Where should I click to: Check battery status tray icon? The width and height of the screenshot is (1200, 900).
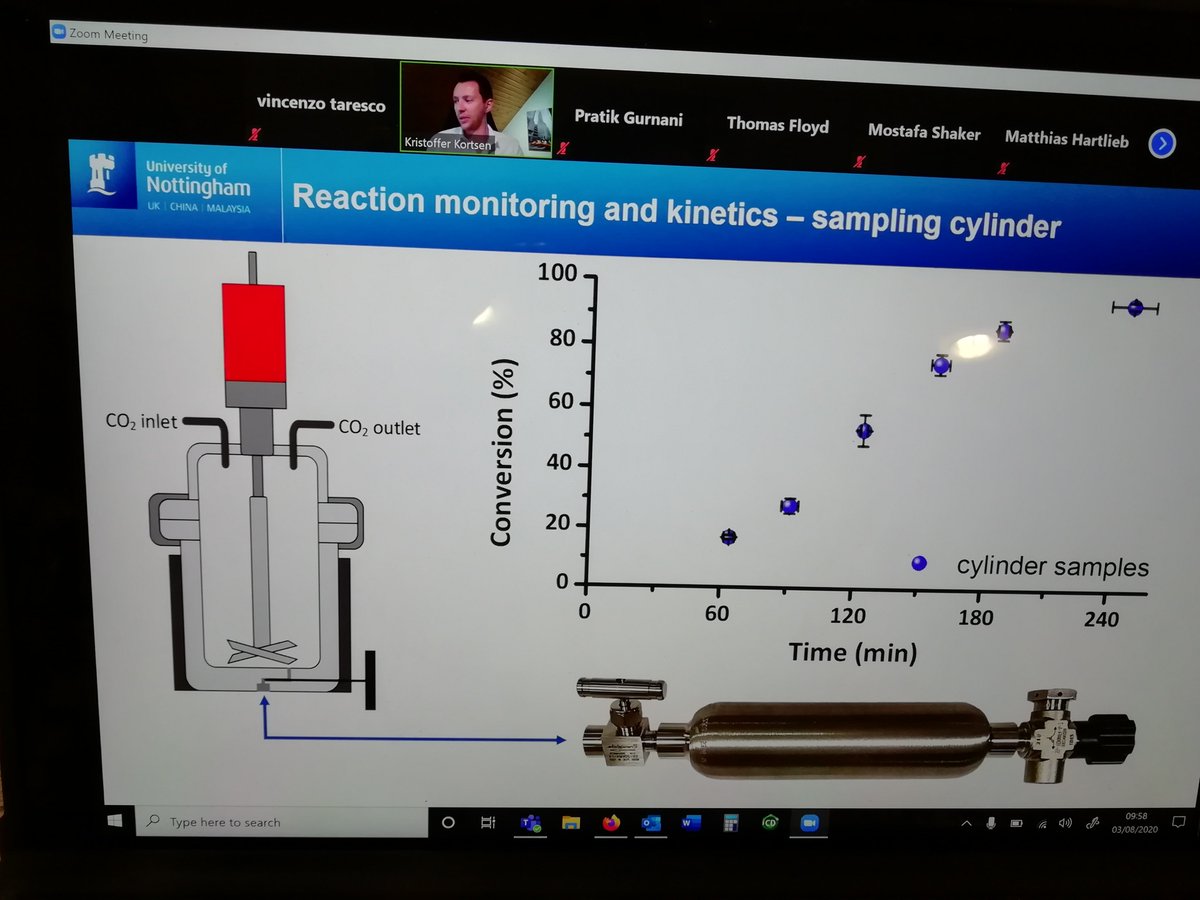tap(1016, 823)
